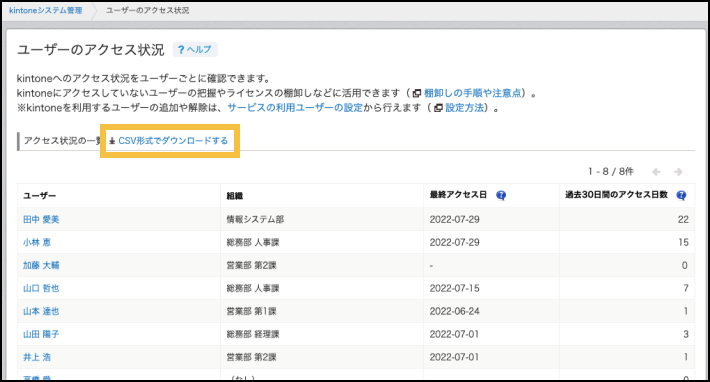Click 2022-07-01 in 山田 陽子 row
The height and width of the screenshot is (382, 710).
point(455,334)
